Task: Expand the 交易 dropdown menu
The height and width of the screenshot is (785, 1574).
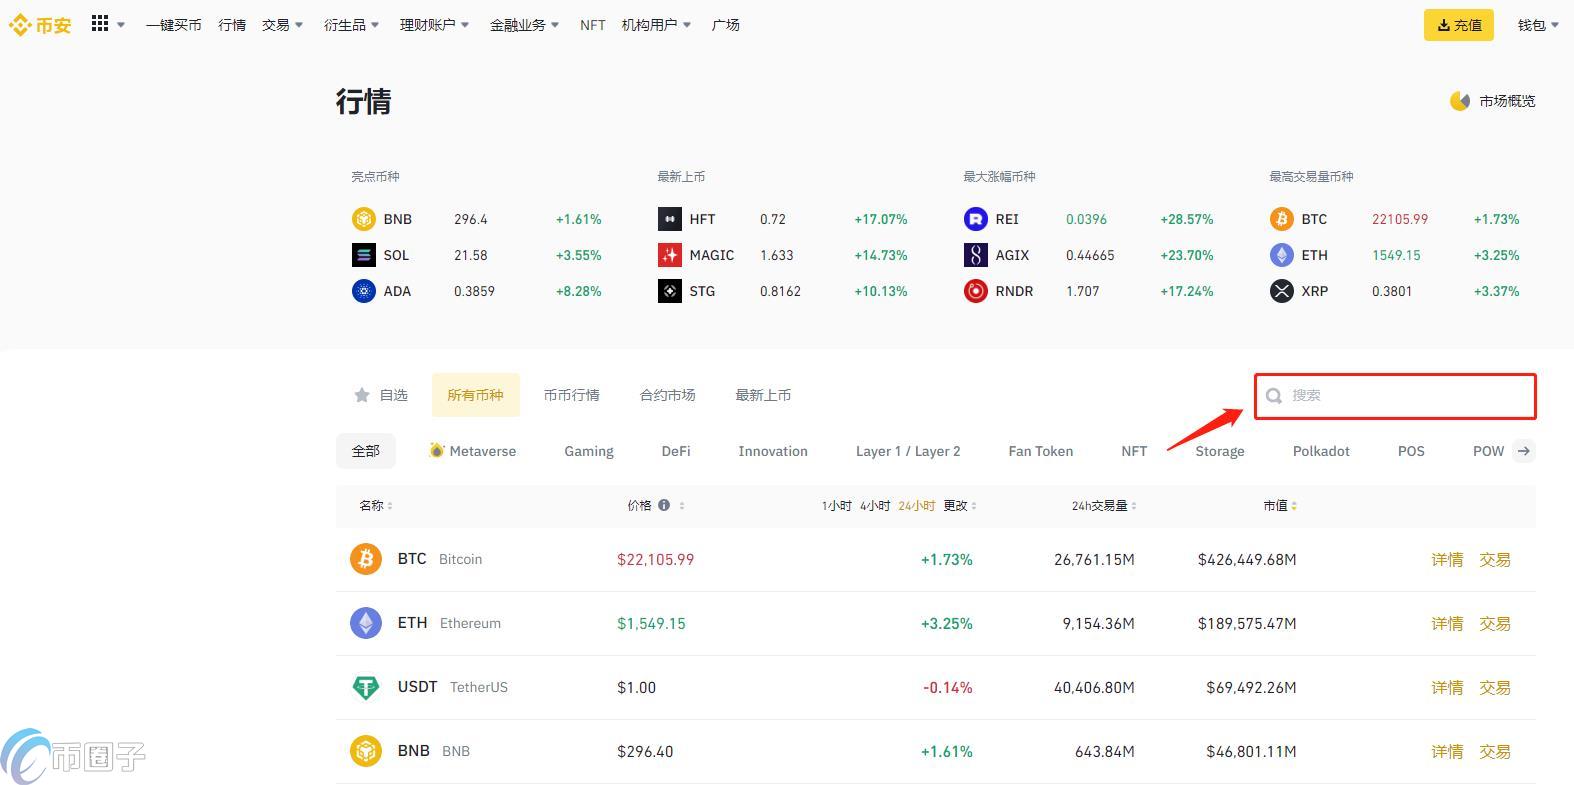Action: (x=282, y=25)
